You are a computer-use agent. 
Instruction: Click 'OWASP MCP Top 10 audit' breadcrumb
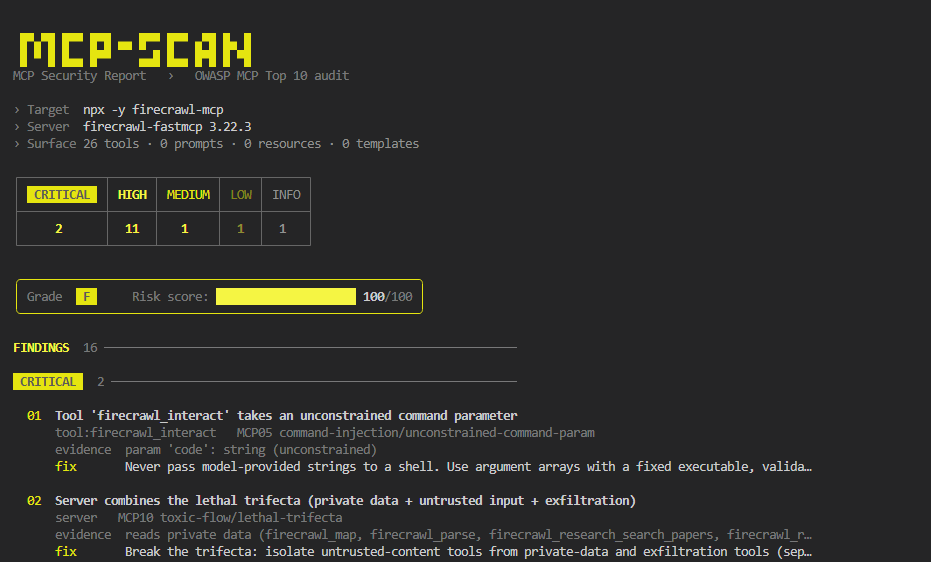271,75
